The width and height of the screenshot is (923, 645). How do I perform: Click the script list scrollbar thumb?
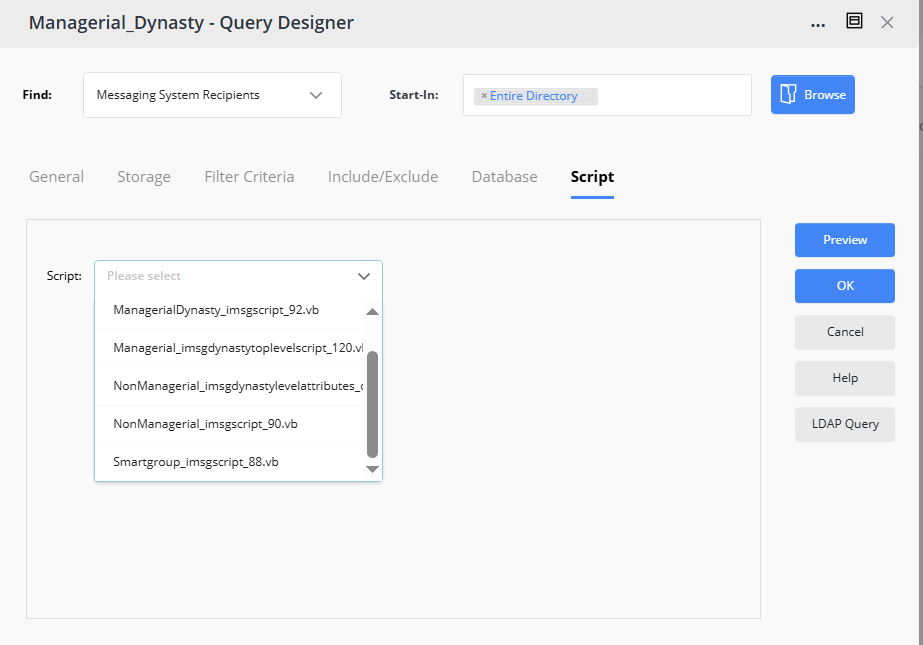point(372,404)
